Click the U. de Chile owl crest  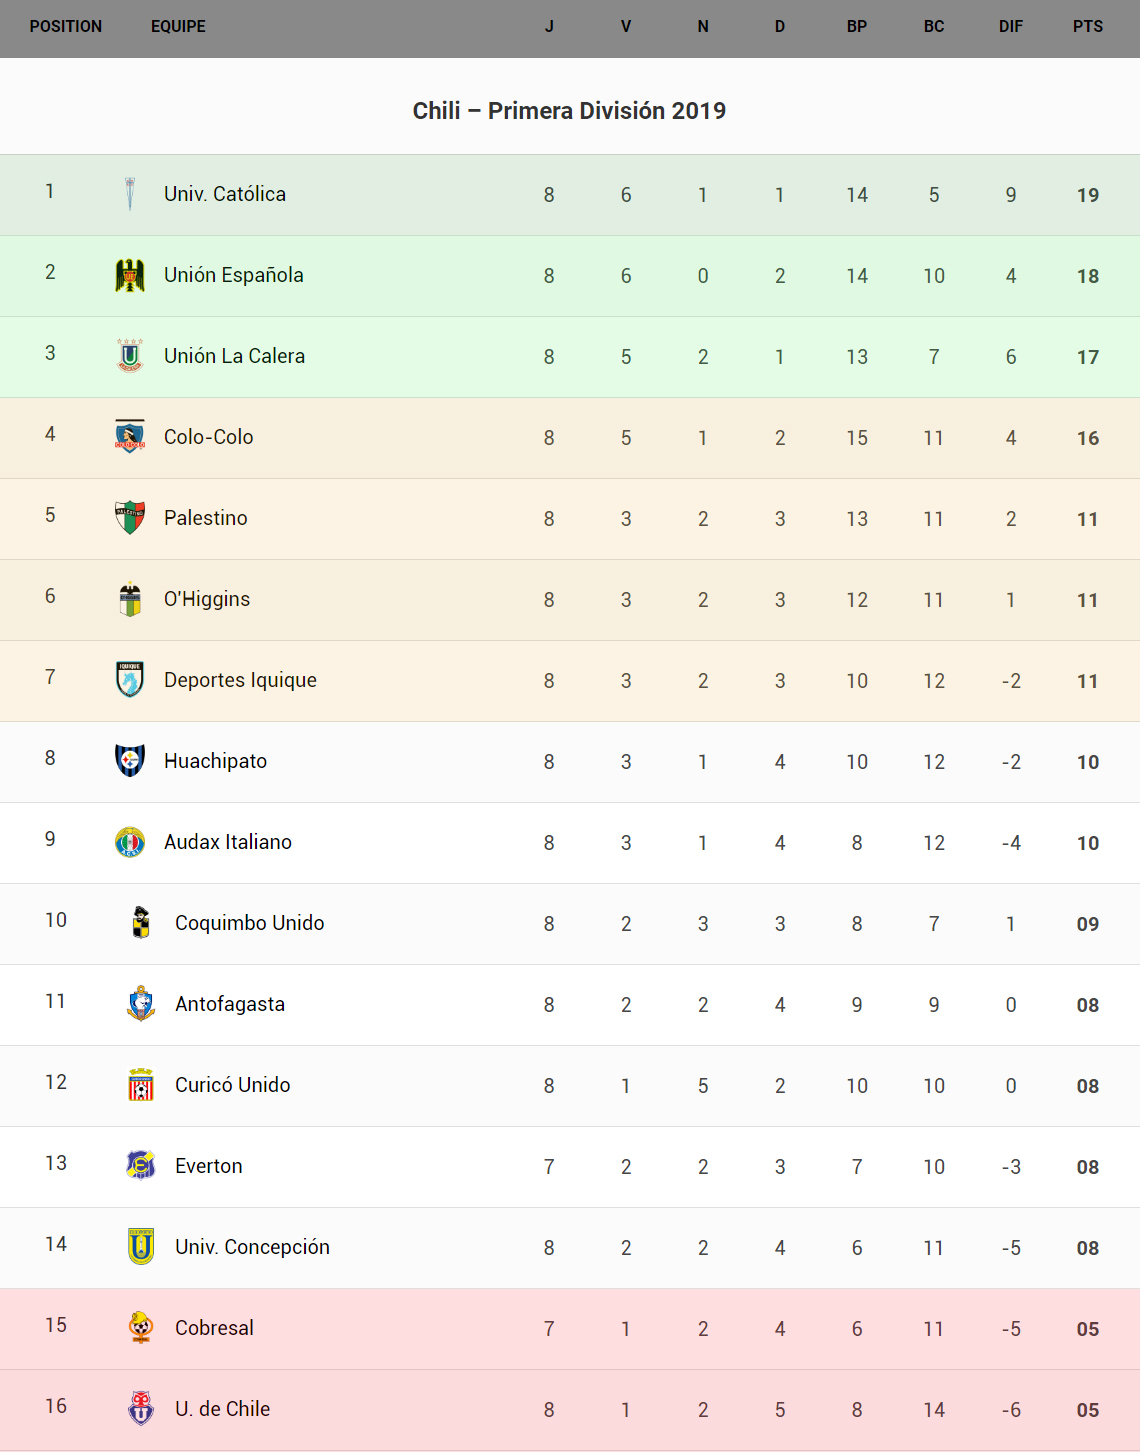click(x=141, y=1409)
